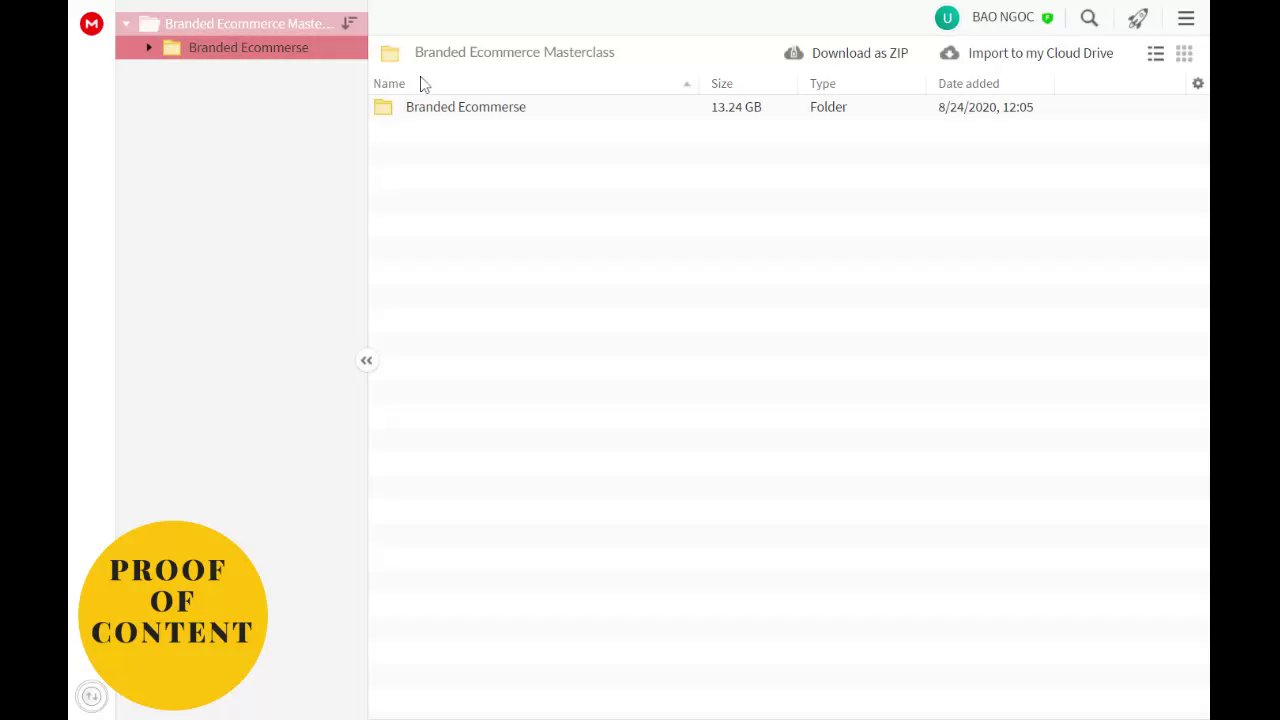Click the rocket icon in top bar
The image size is (1280, 720).
(1138, 18)
